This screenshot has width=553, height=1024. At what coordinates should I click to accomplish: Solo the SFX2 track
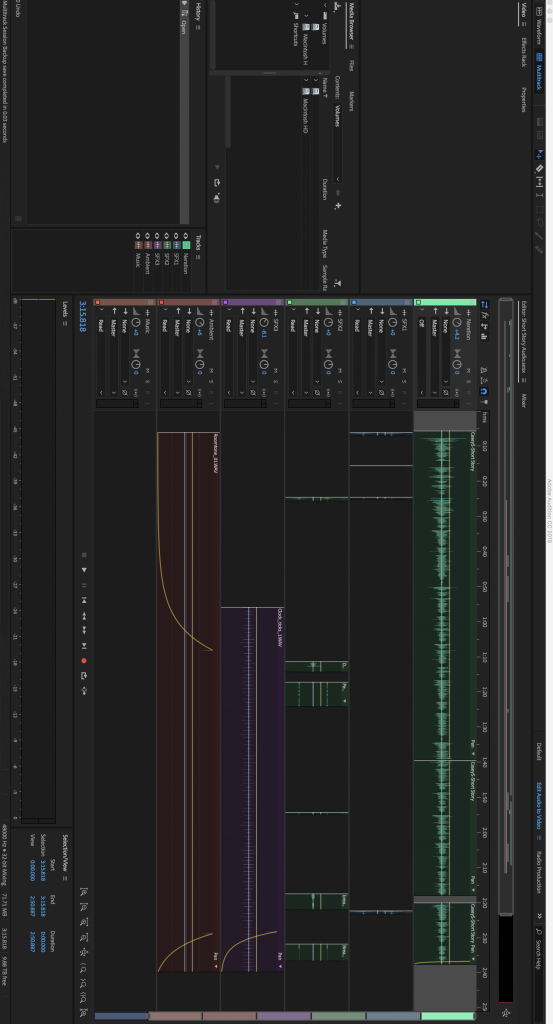(340, 381)
